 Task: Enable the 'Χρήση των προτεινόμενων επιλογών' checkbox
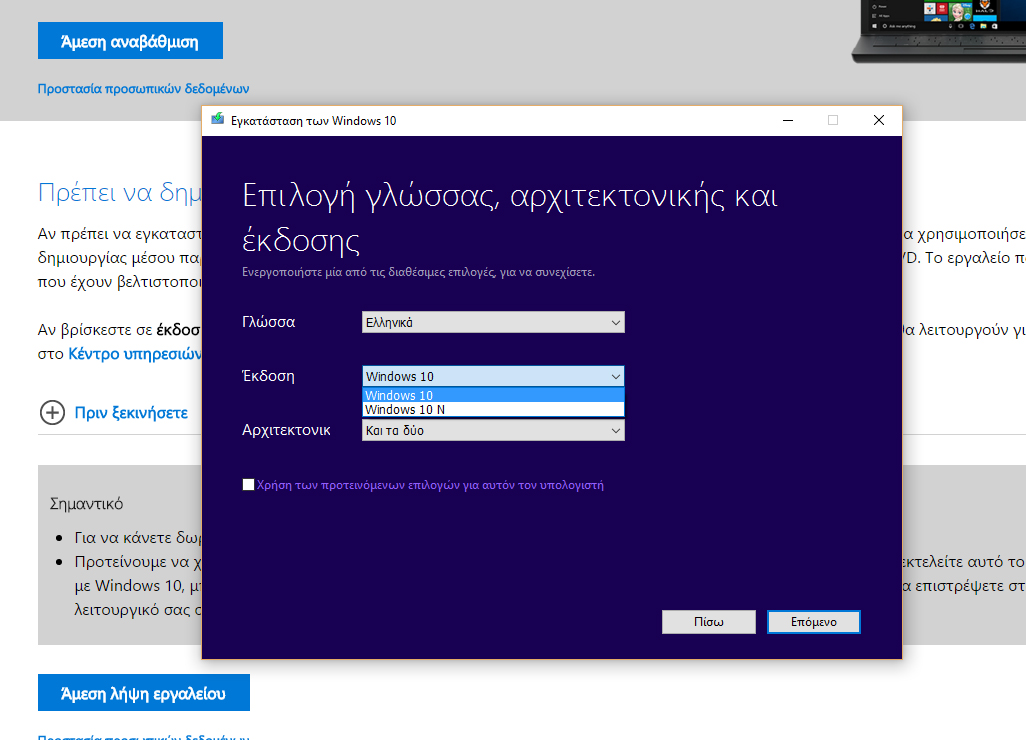pos(248,485)
